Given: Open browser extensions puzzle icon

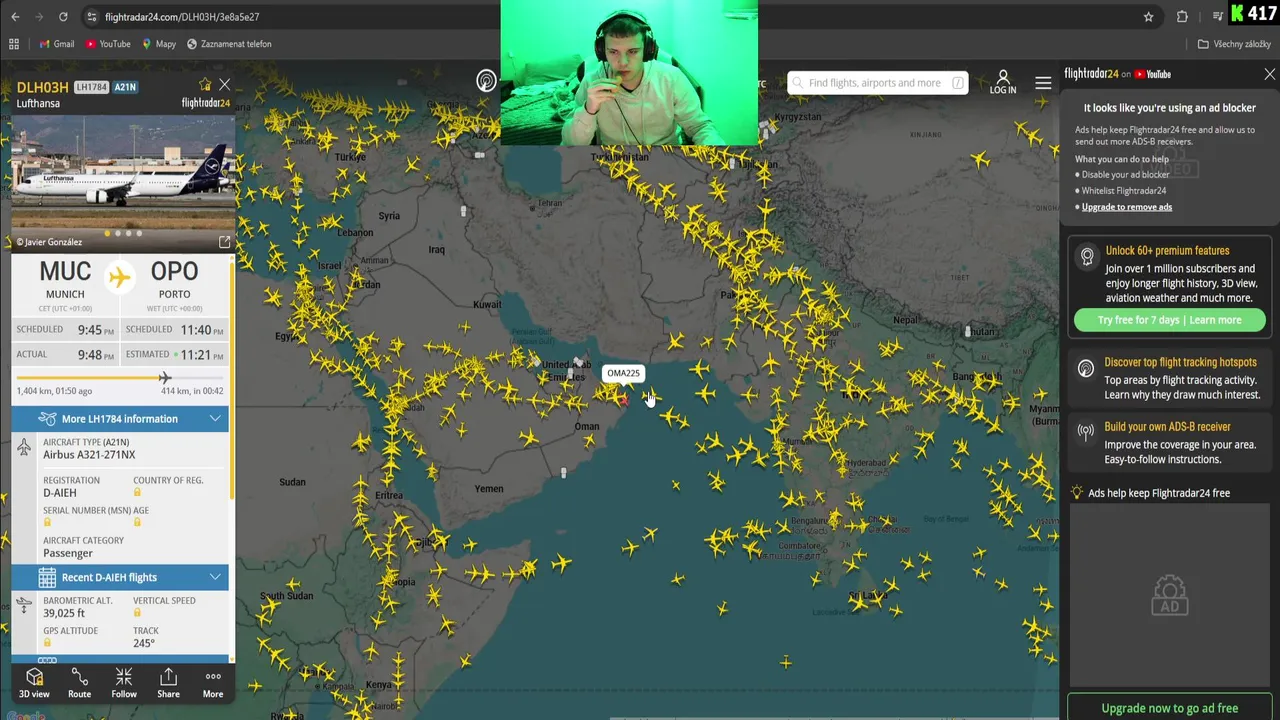Looking at the screenshot, I should 1182,17.
